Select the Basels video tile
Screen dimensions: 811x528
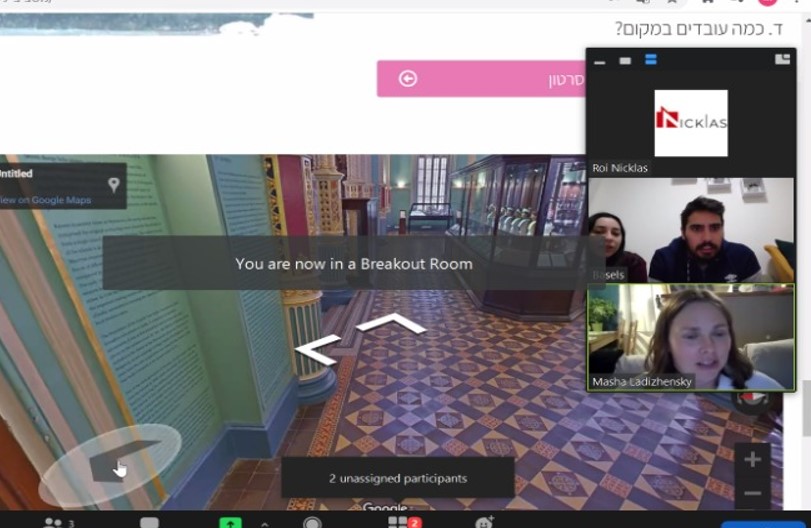click(691, 230)
